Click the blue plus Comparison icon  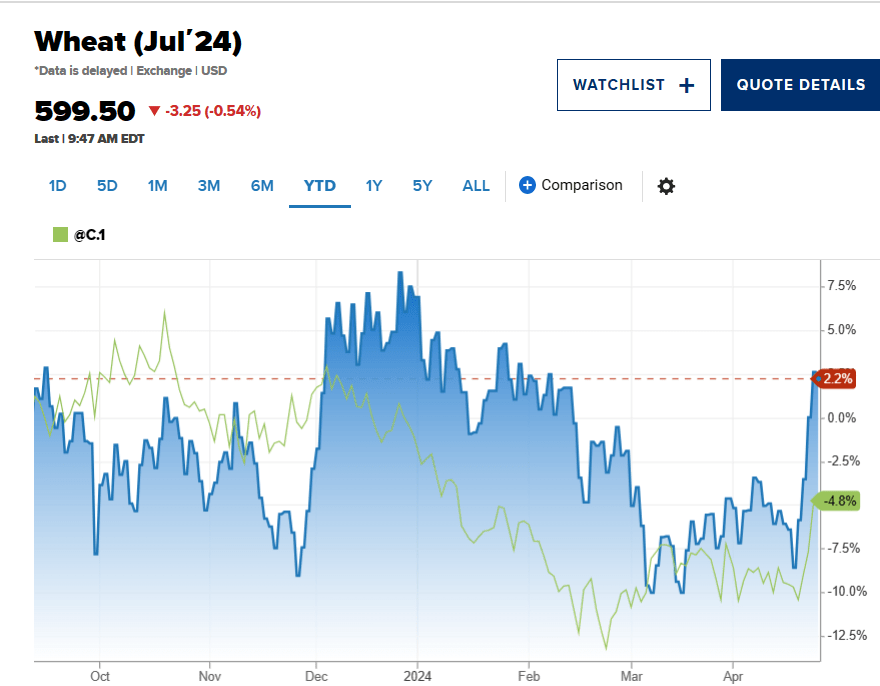[528, 185]
